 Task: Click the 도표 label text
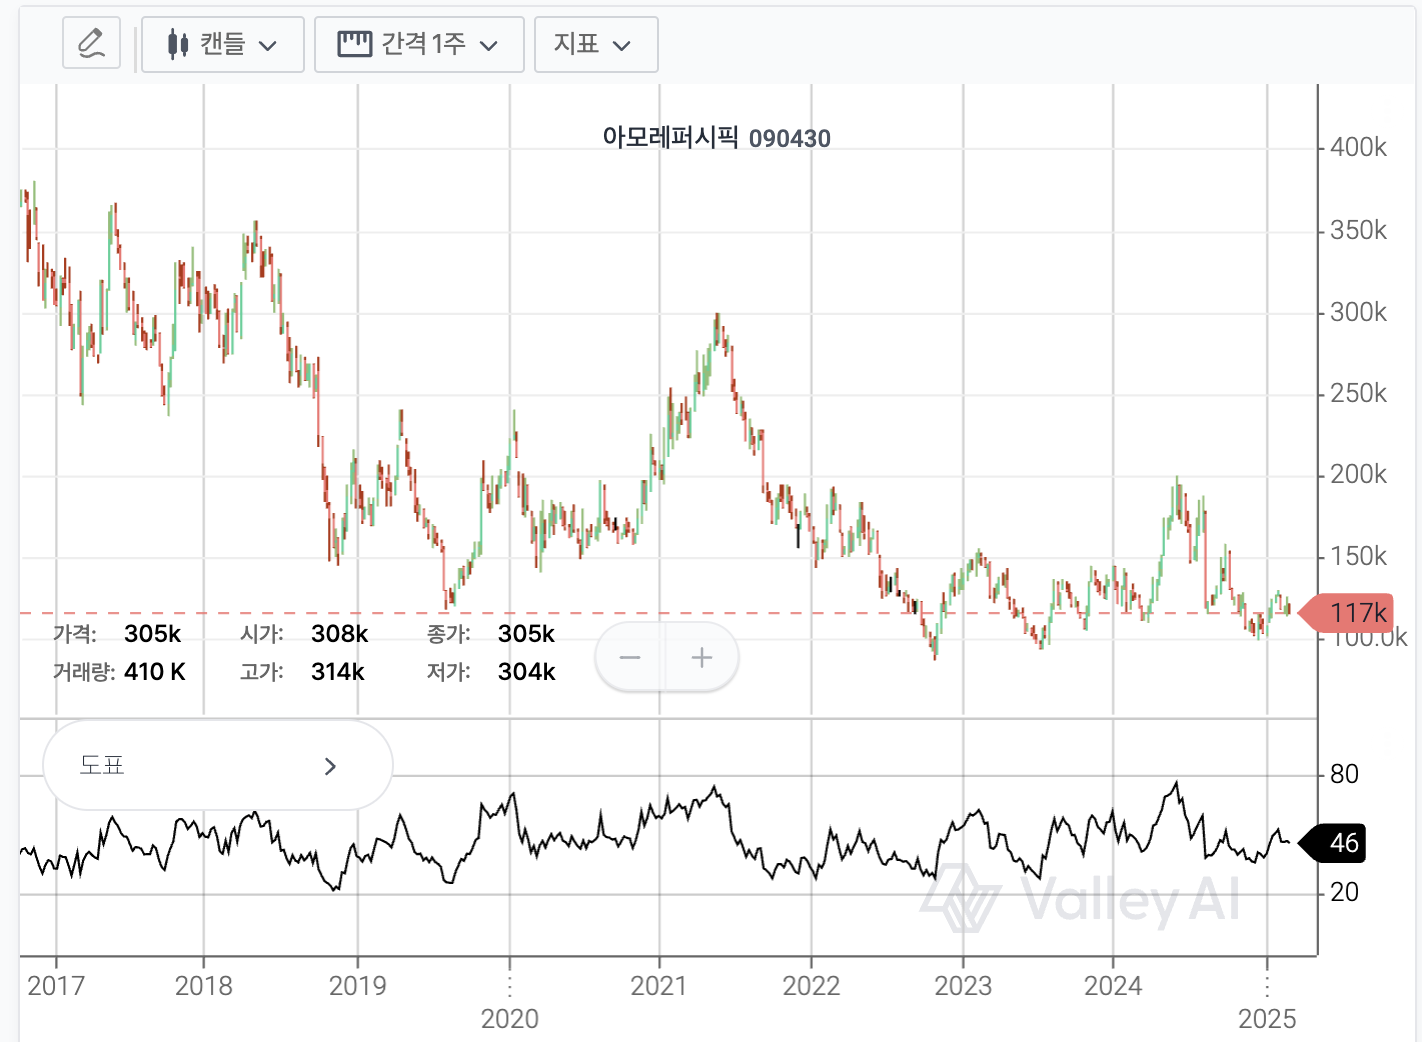tap(102, 766)
